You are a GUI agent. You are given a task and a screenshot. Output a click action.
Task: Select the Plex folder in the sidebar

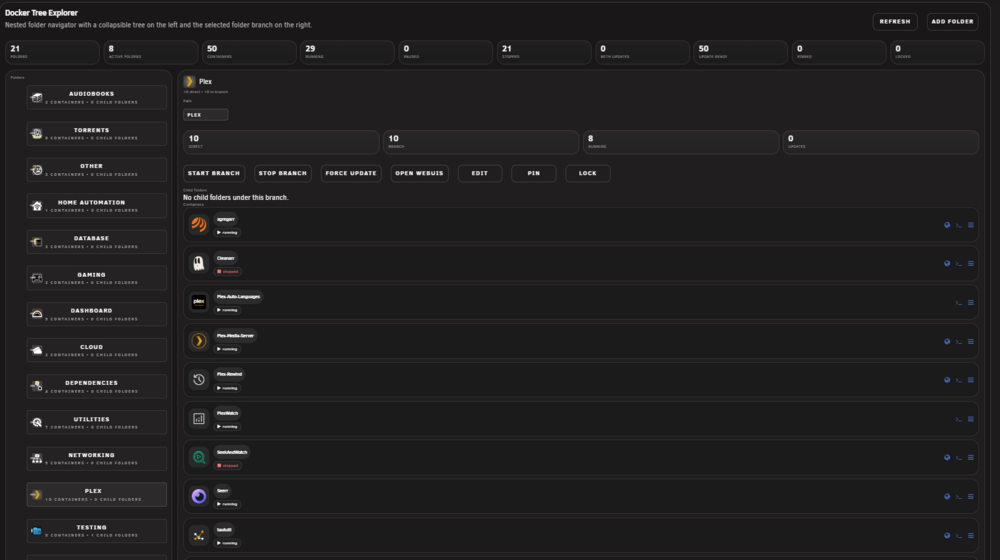point(96,494)
